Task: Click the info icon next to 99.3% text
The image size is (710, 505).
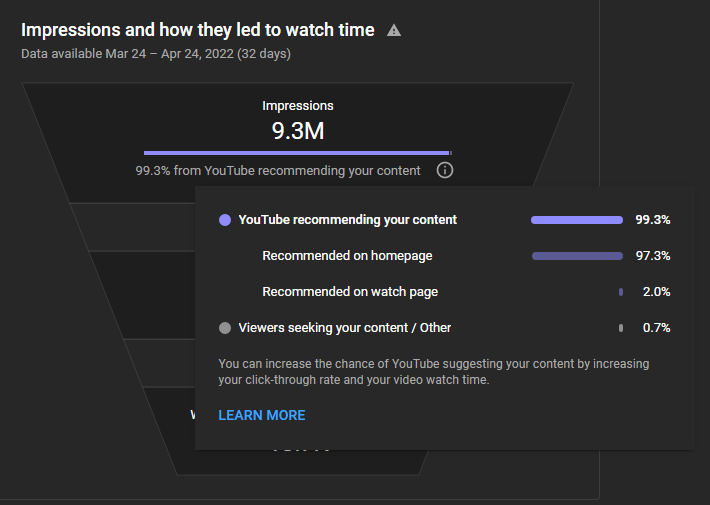Action: 445,170
